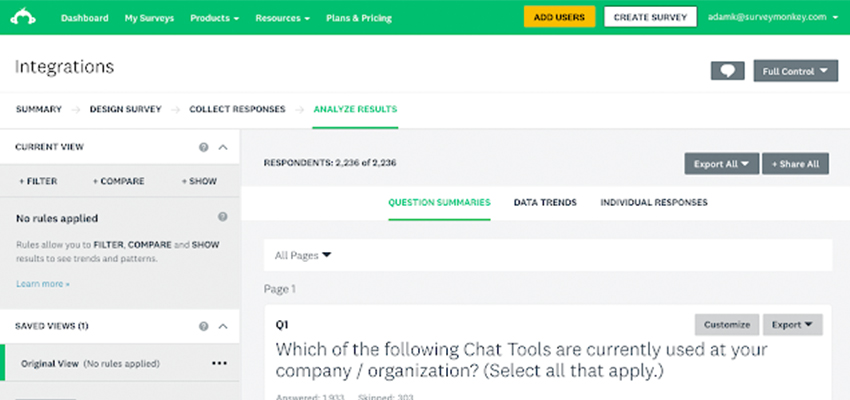The height and width of the screenshot is (400, 850).
Task: Click the Q1 Customize button
Action: (727, 325)
